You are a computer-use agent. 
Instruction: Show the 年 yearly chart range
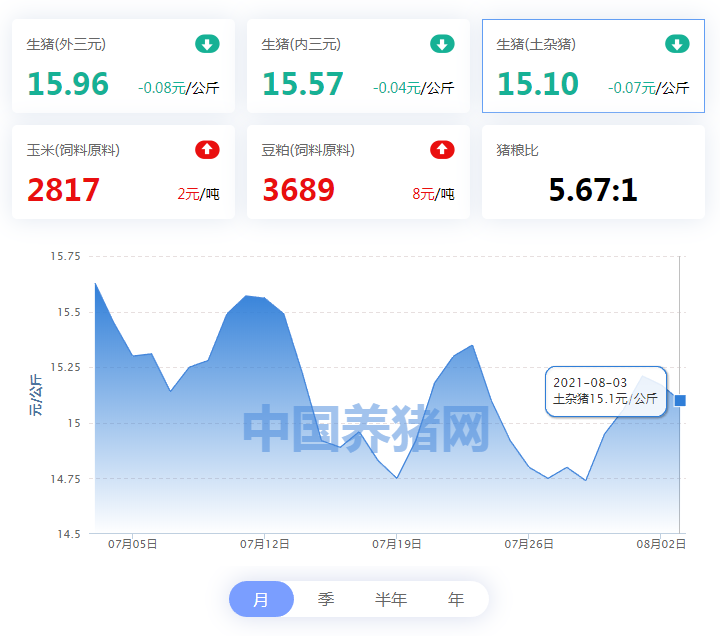tap(456, 600)
